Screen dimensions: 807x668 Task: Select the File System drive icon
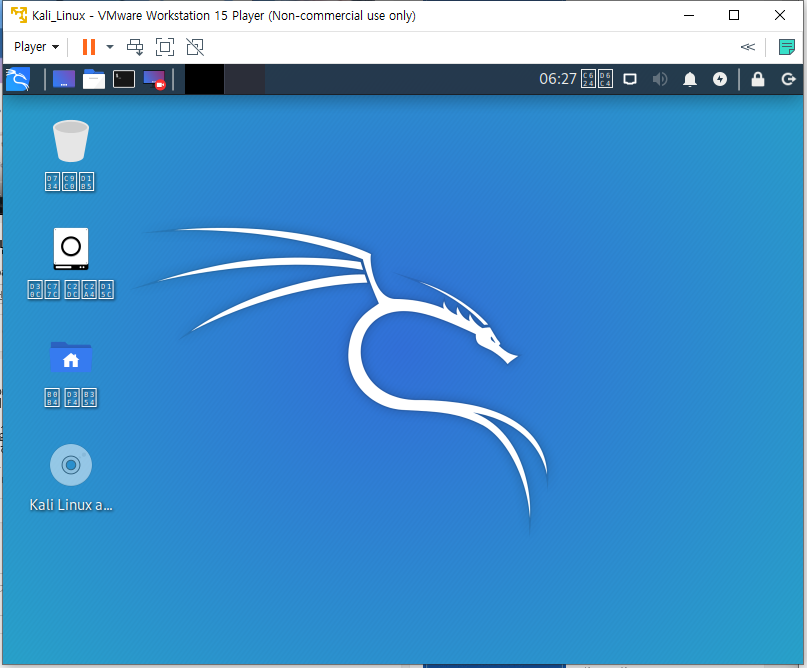click(71, 249)
